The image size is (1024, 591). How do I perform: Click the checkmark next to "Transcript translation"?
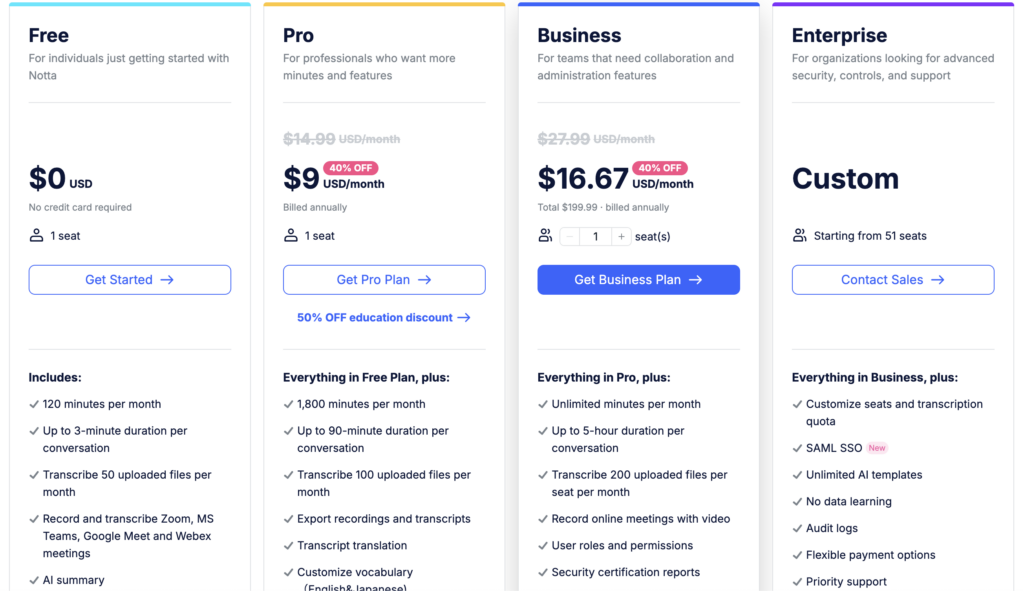point(288,545)
